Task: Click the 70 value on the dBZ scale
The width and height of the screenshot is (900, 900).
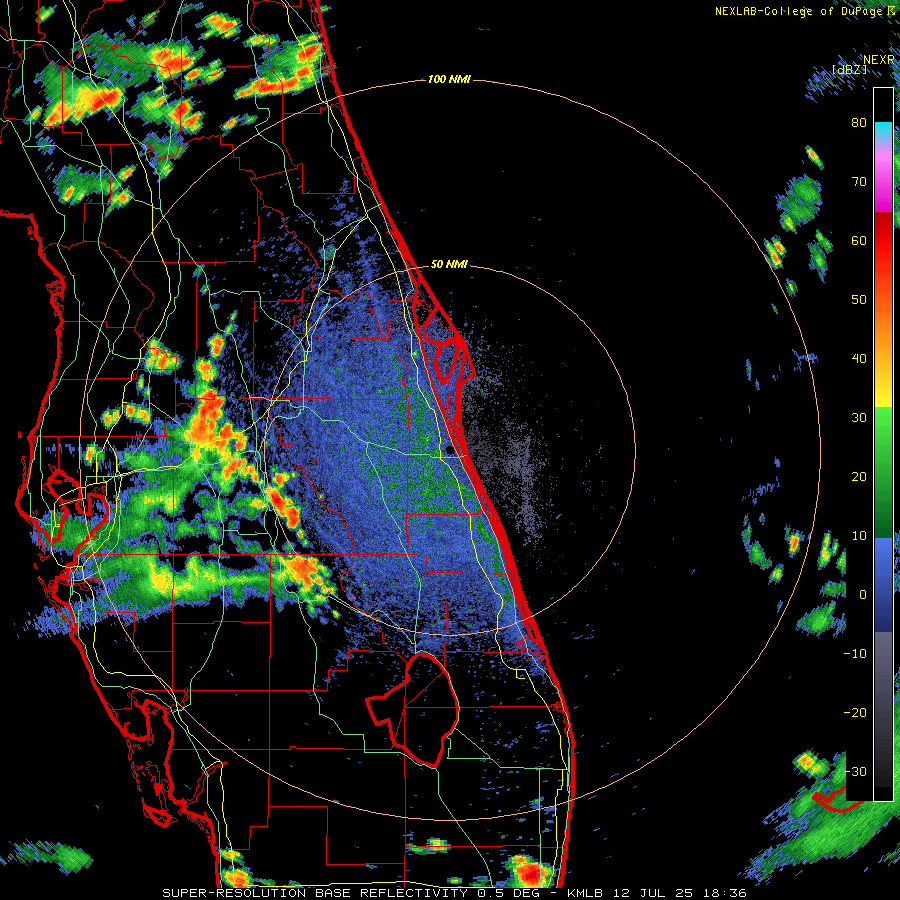Action: coord(859,182)
